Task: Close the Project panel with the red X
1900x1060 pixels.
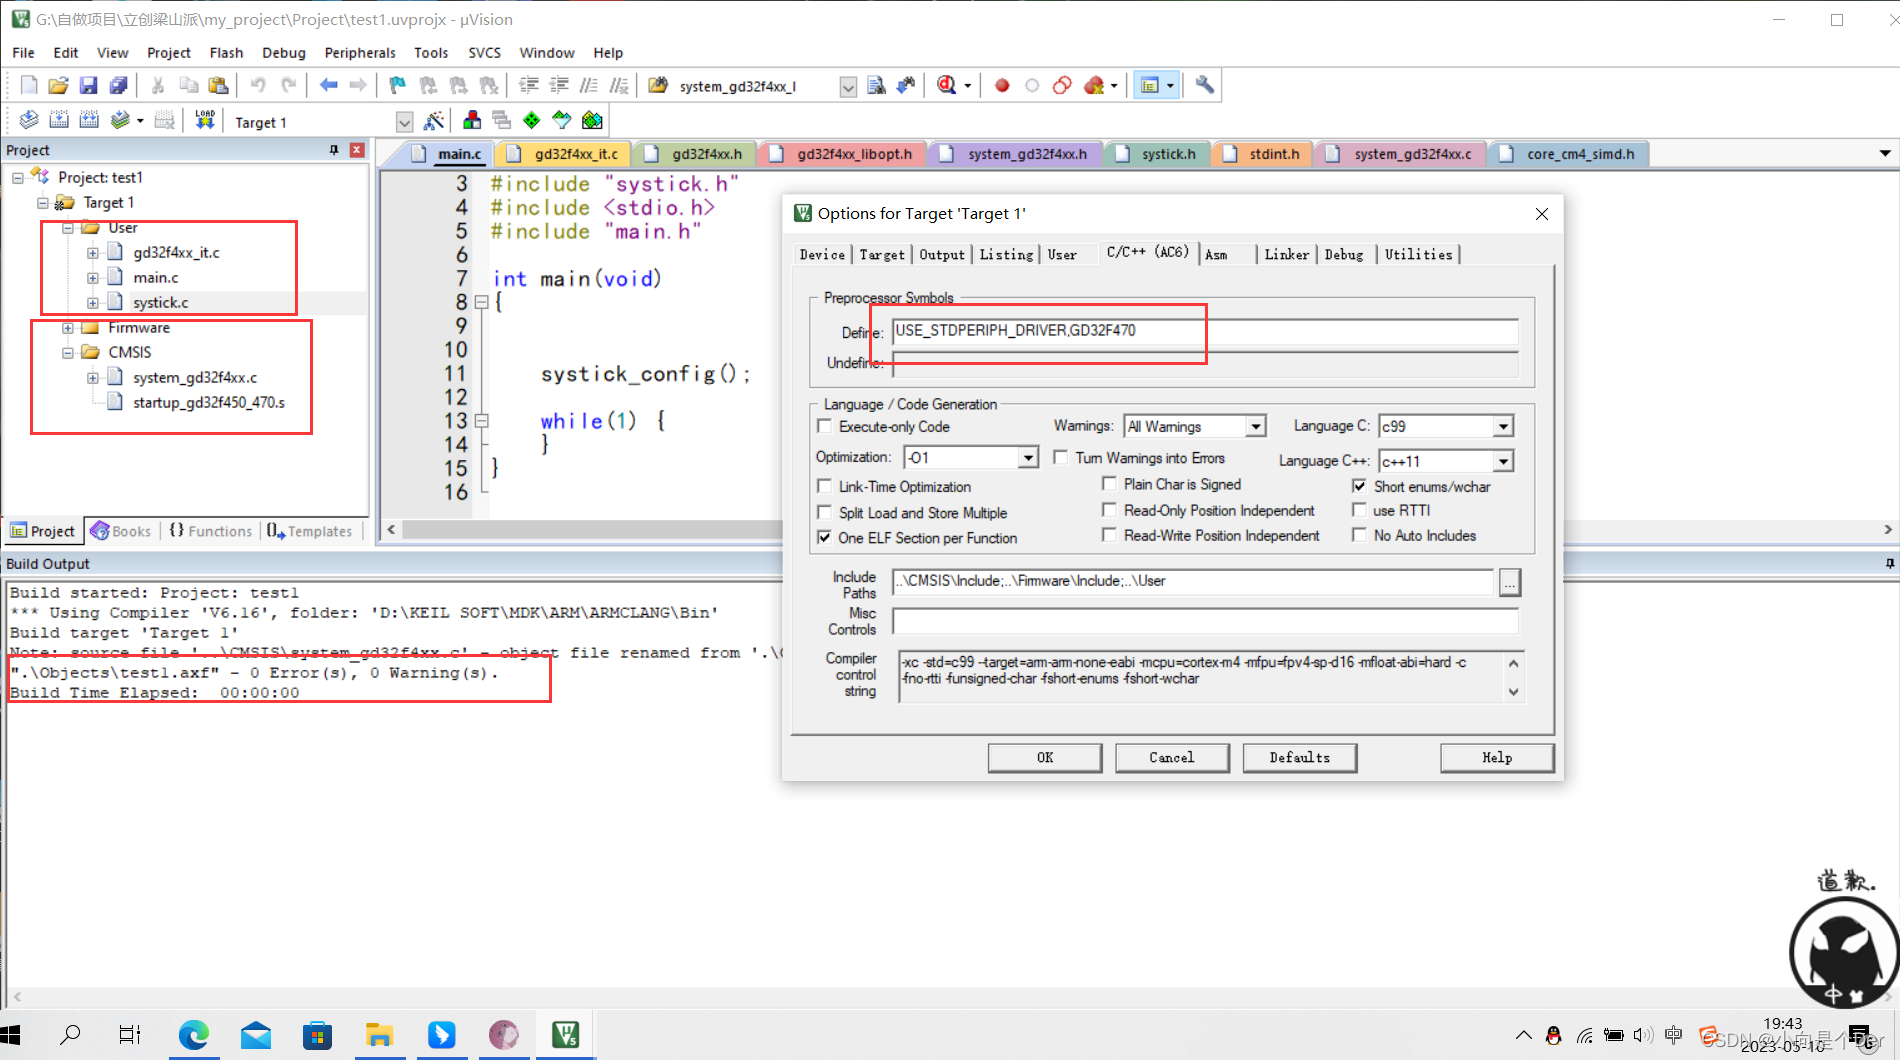Action: pyautogui.click(x=357, y=150)
